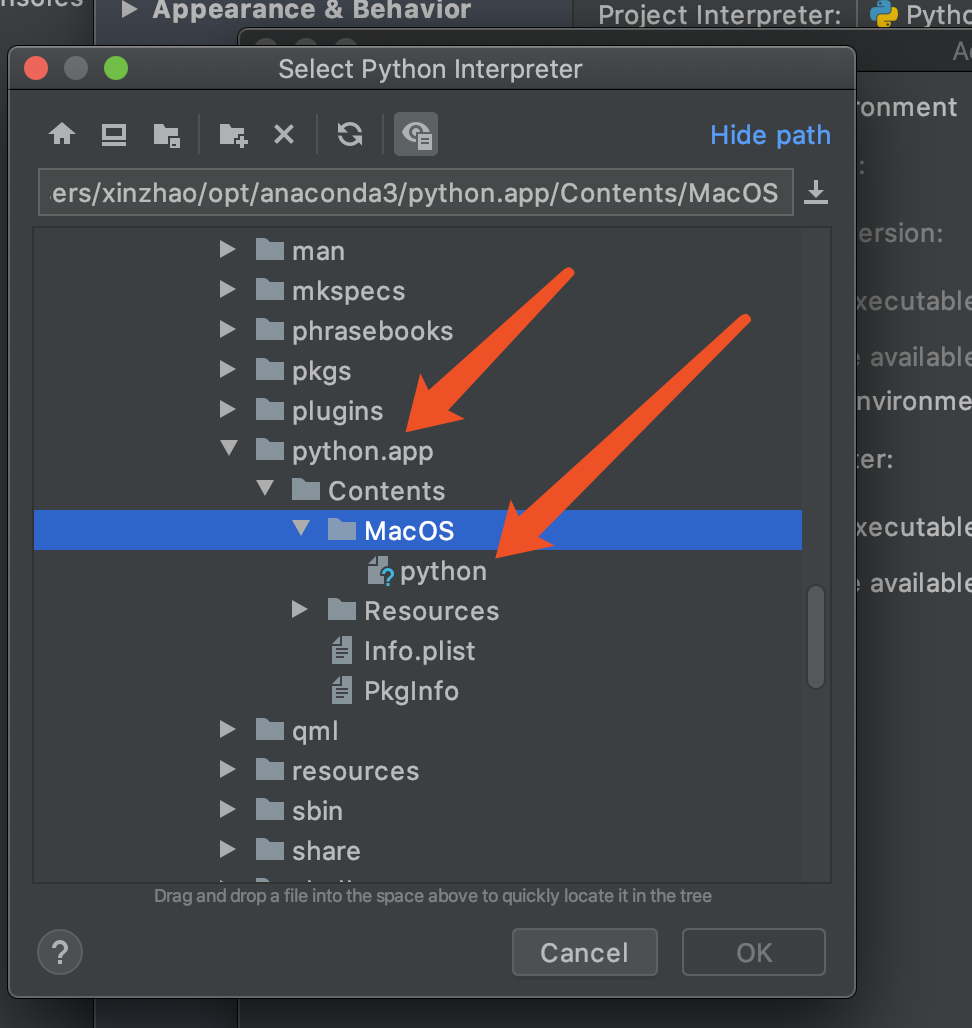Click the python file question-mark icon
Image resolution: width=972 pixels, height=1028 pixels.
[x=380, y=571]
